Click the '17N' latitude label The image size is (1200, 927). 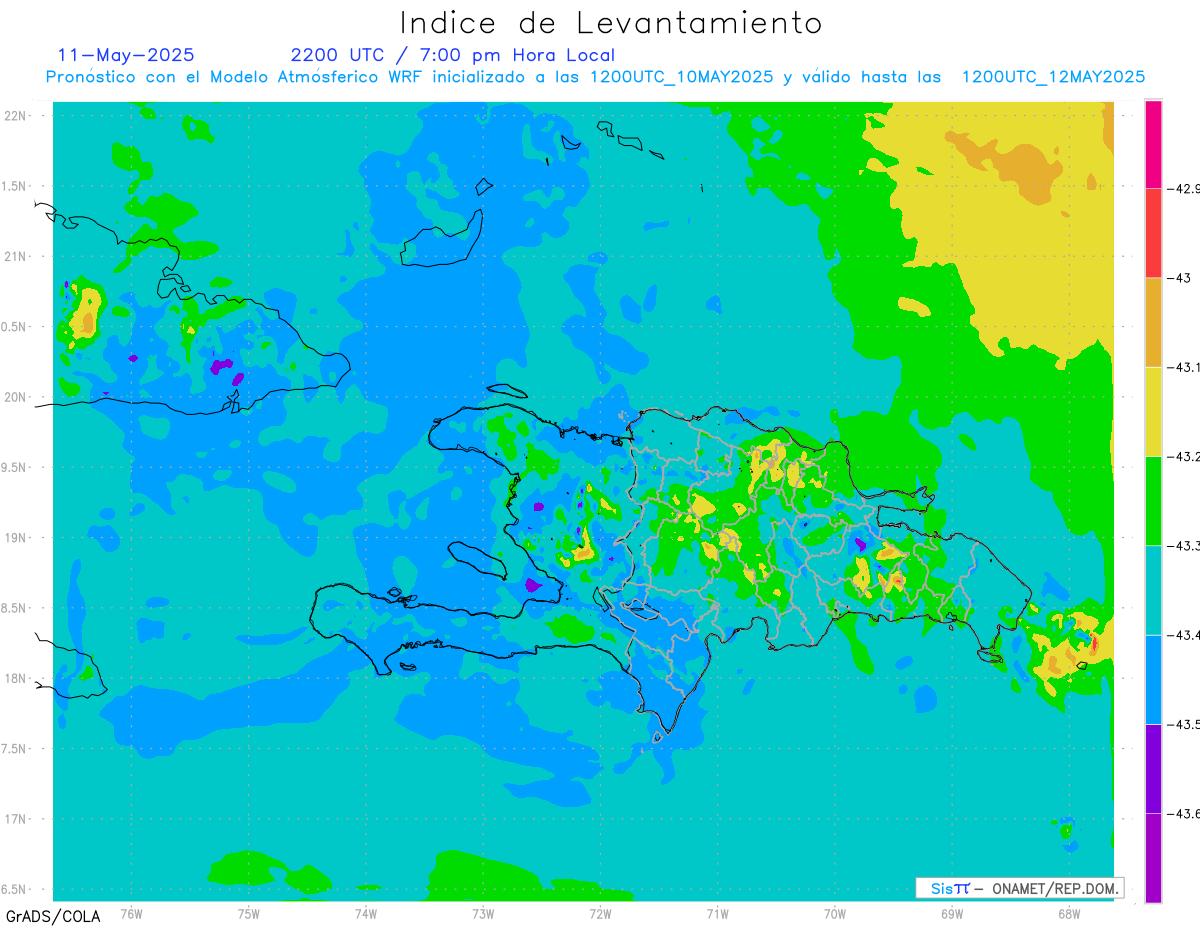[x=15, y=819]
